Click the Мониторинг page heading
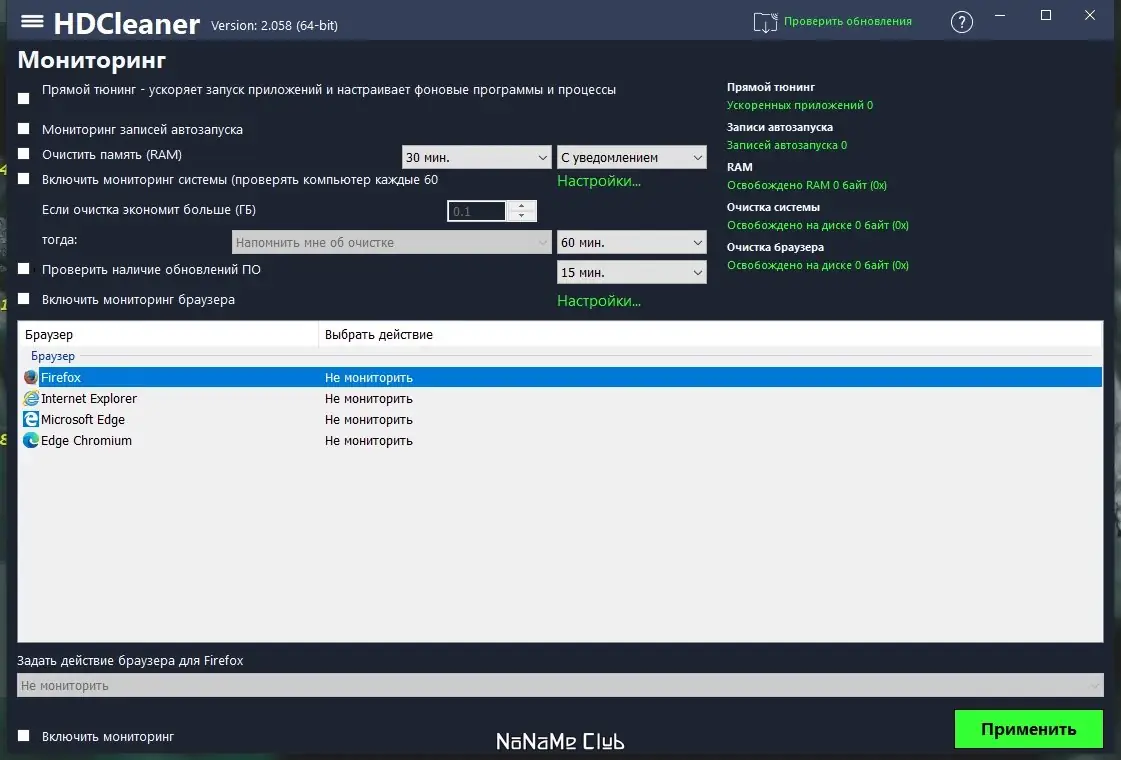The height and width of the screenshot is (760, 1121). (x=92, y=60)
